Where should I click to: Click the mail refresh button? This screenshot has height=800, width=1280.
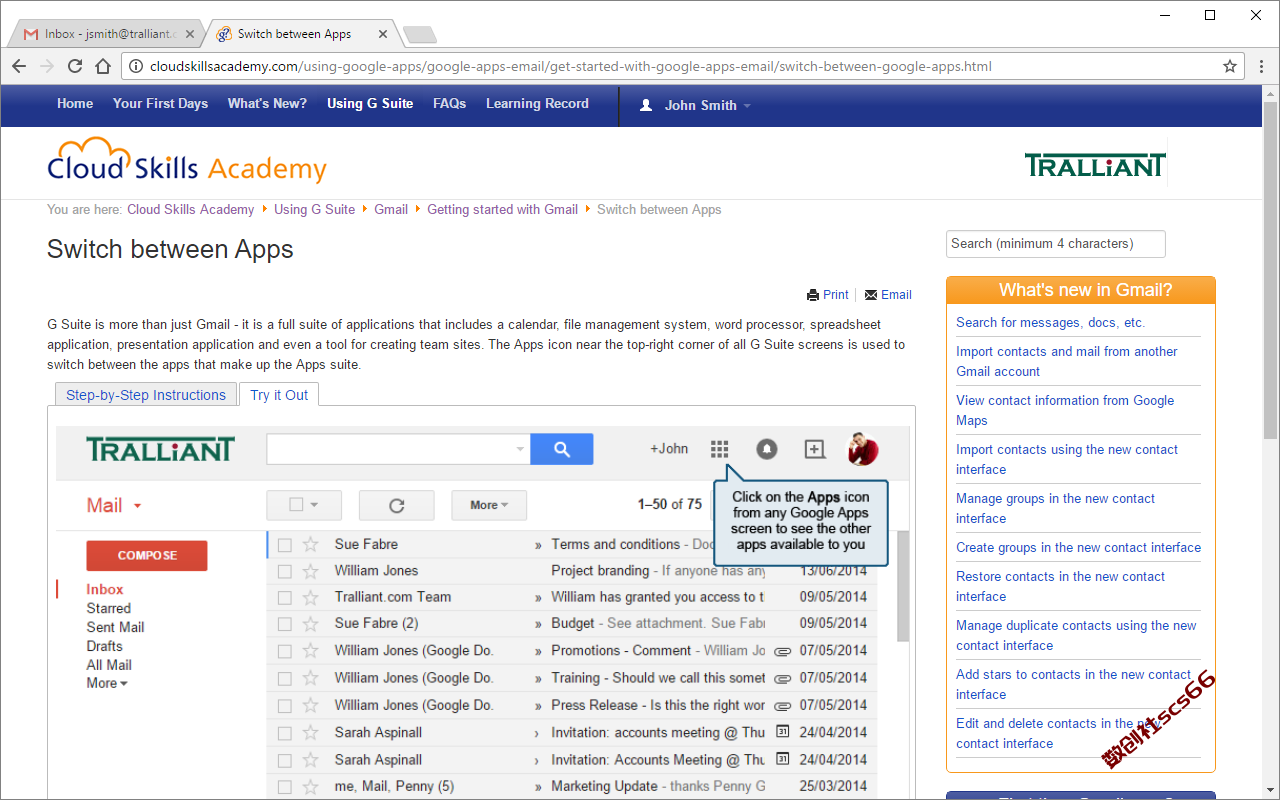click(397, 505)
